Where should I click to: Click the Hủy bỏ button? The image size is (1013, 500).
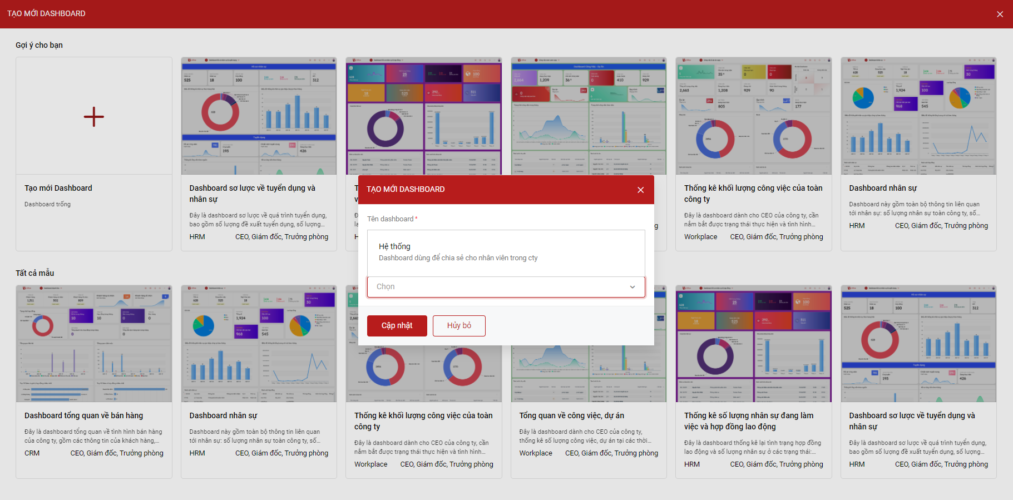pos(459,326)
